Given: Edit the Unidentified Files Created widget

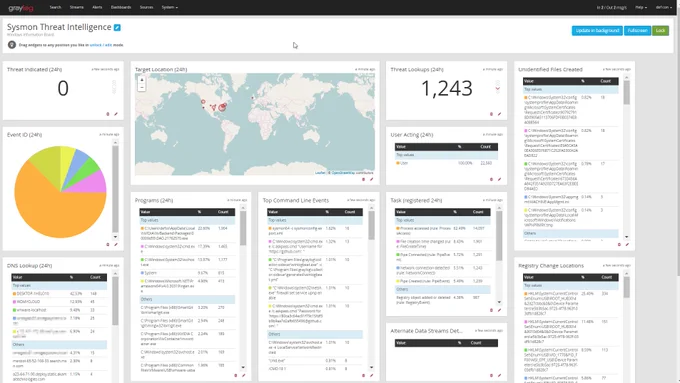Looking at the screenshot, I should [627, 245].
